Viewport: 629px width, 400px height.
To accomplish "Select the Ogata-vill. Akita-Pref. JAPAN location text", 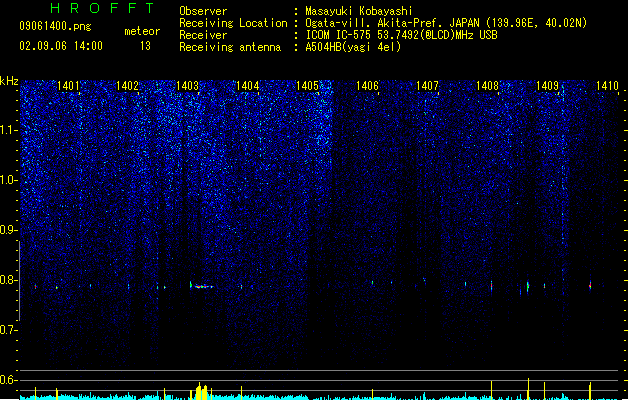I will coord(446,23).
